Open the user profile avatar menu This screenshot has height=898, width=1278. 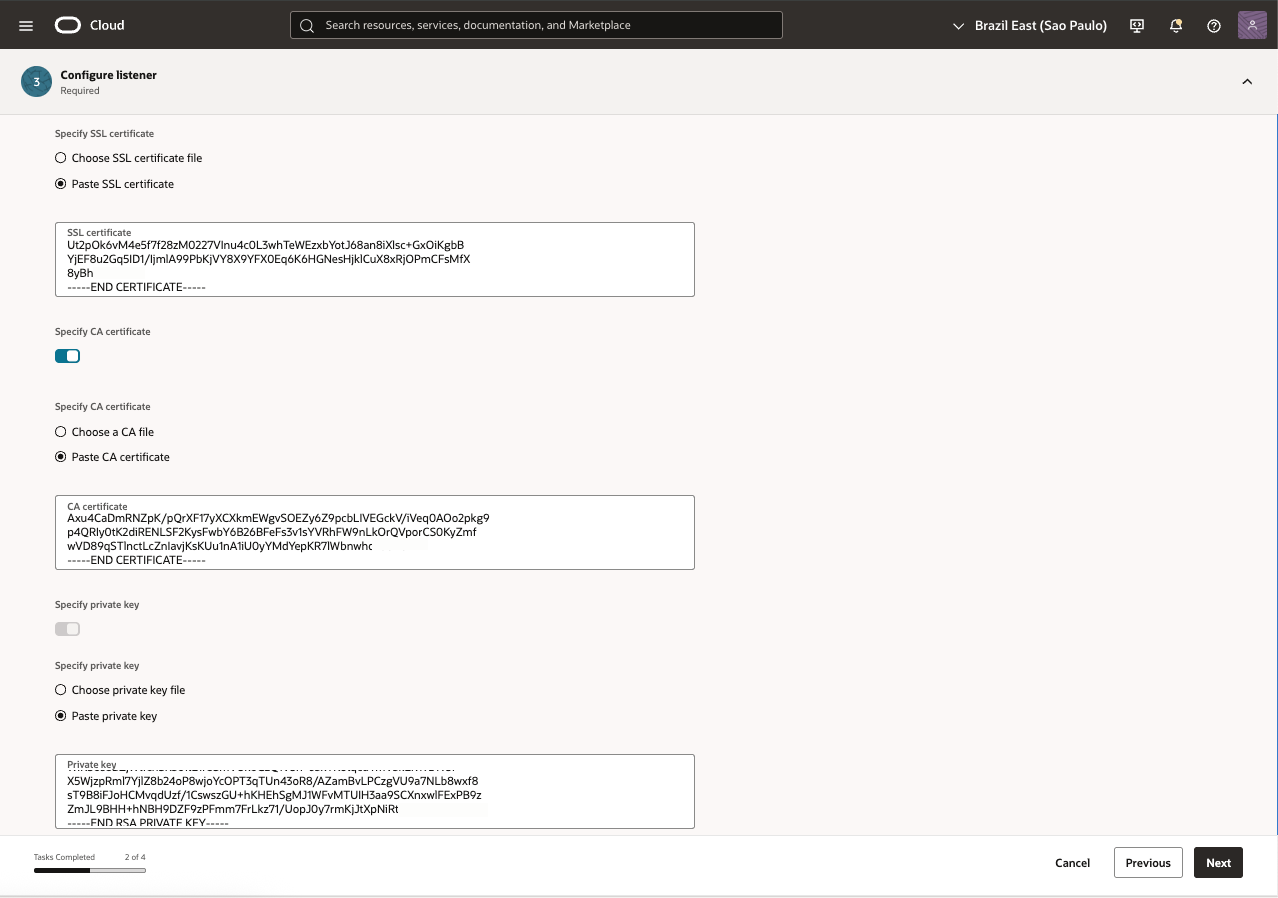click(1252, 25)
